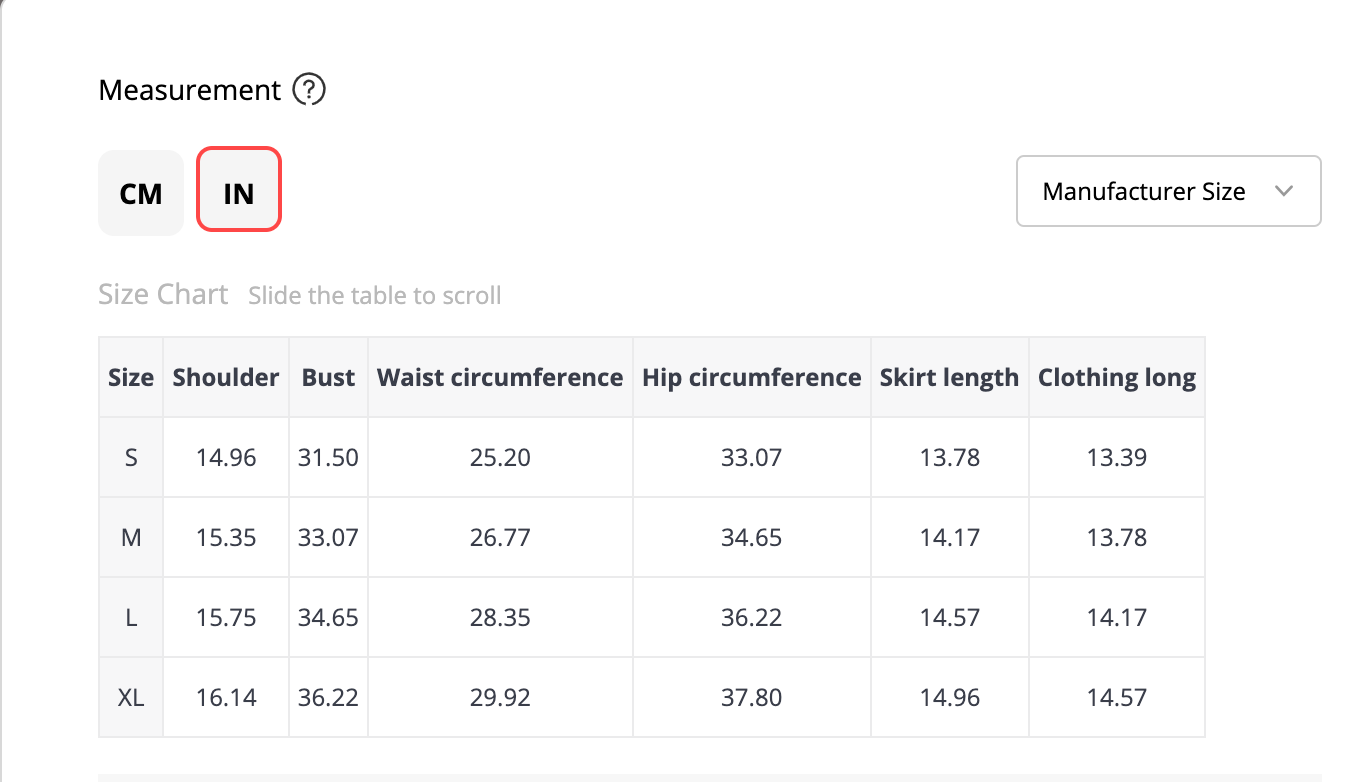Switch measurement units to CM

click(x=141, y=193)
